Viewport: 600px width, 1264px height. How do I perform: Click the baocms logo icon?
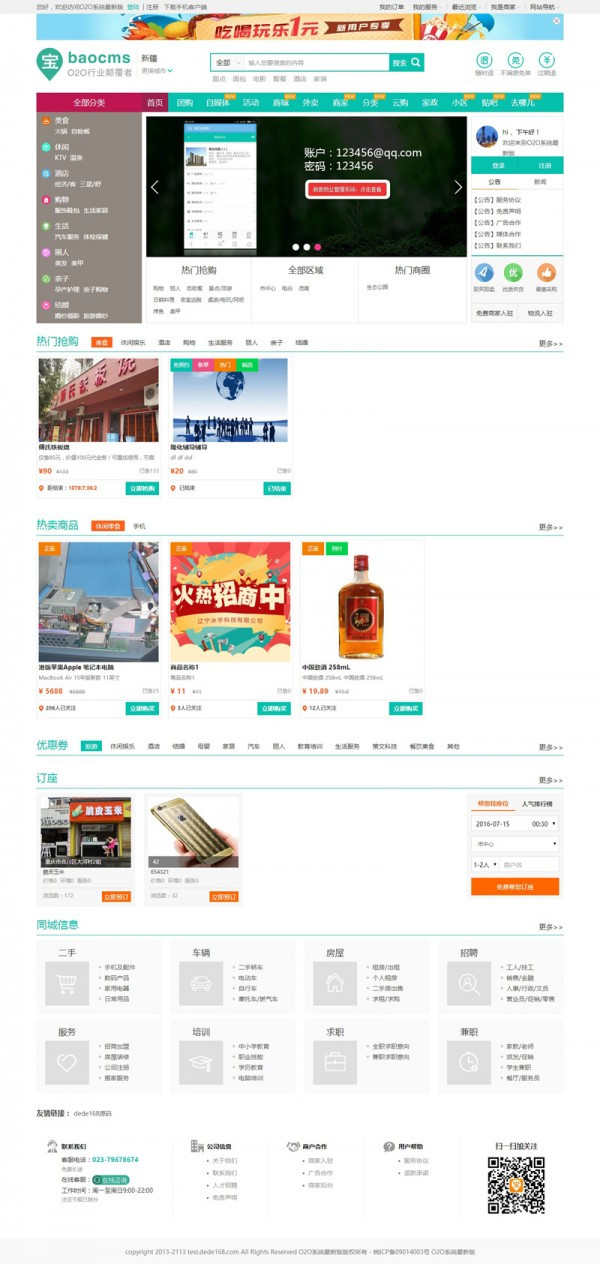(49, 64)
